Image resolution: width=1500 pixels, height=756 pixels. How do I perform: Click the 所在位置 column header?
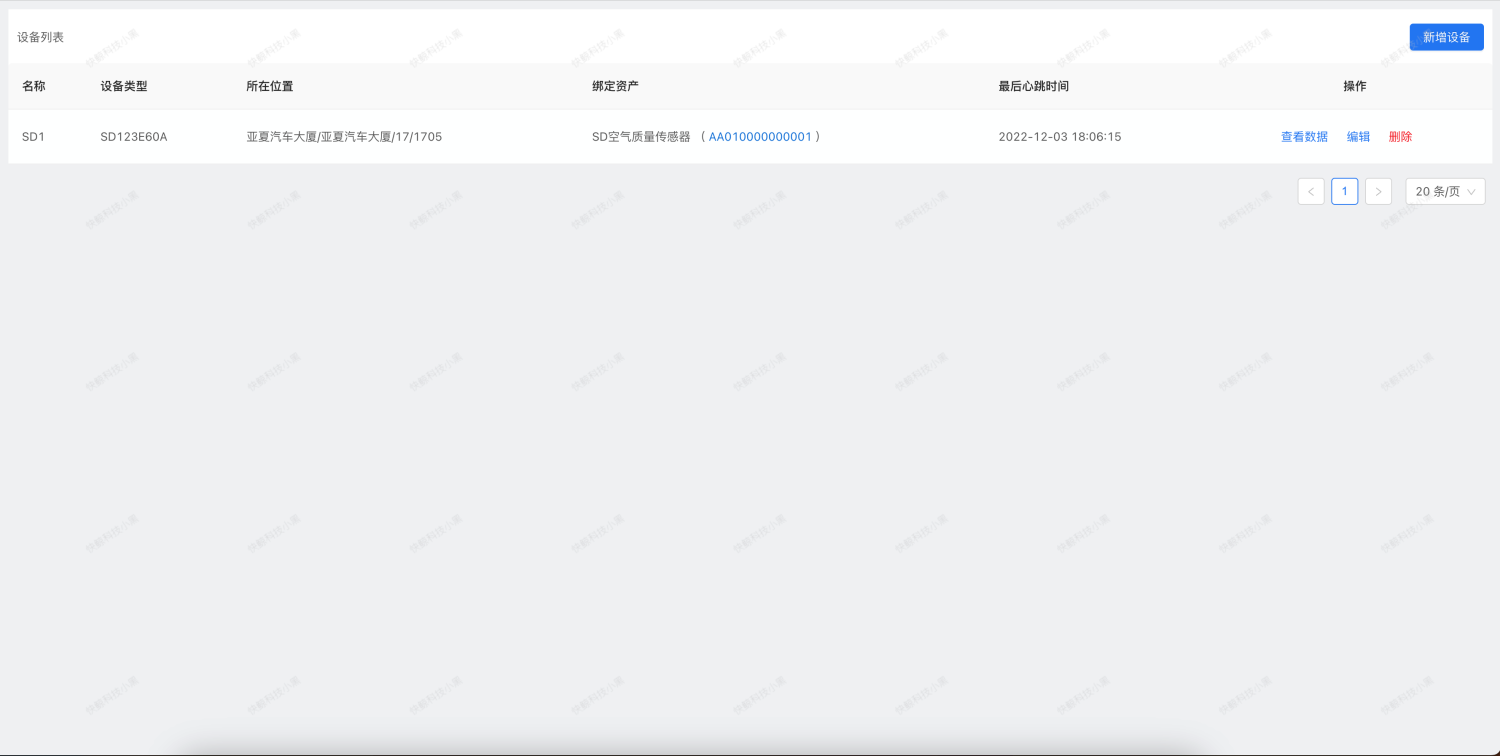click(270, 86)
